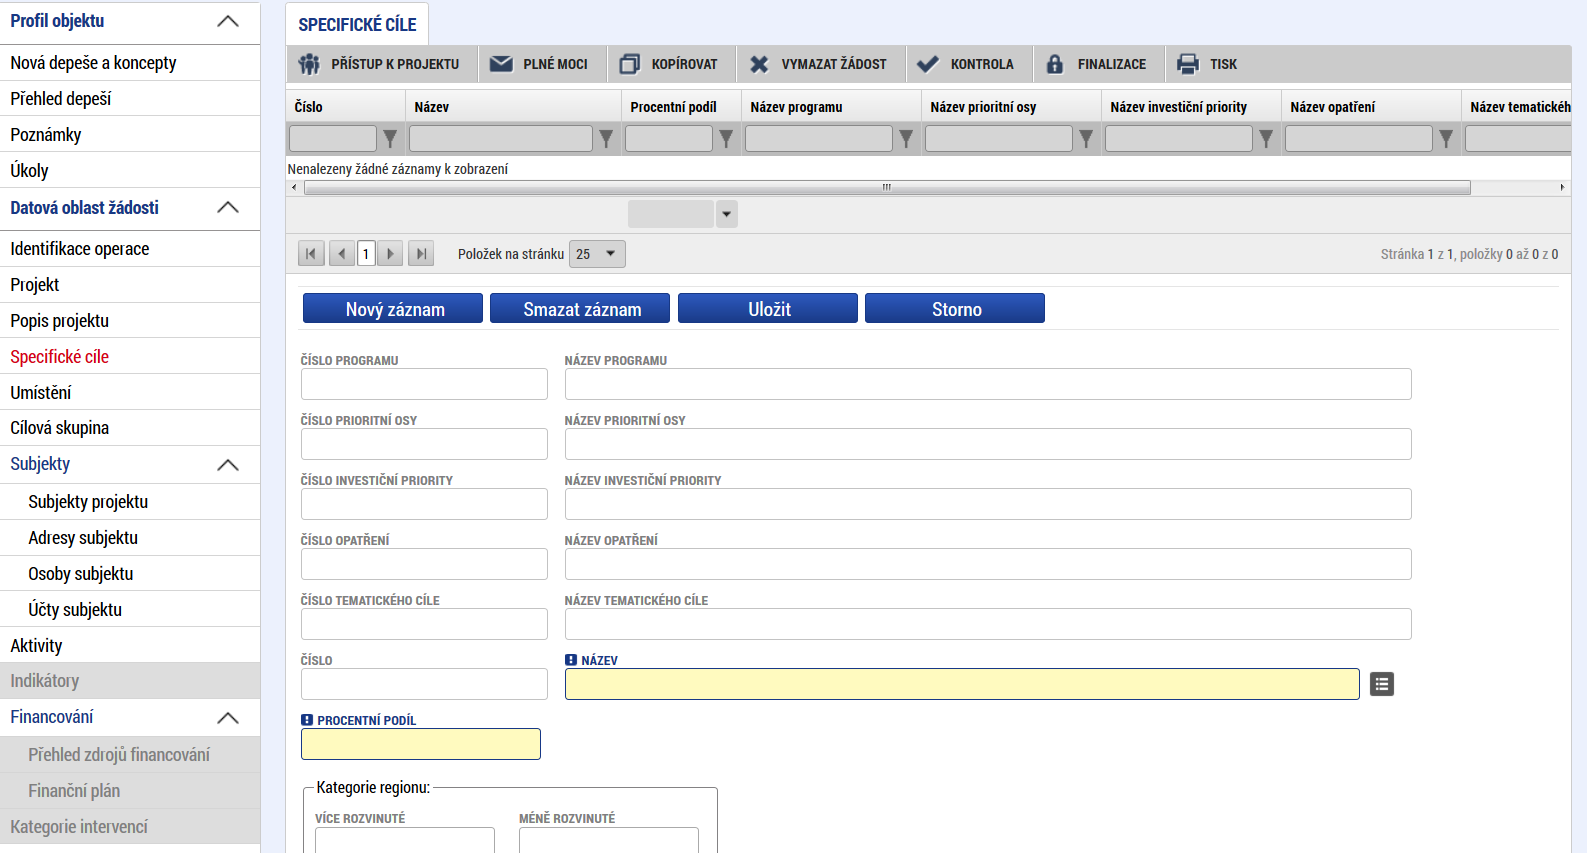The width and height of the screenshot is (1587, 853).
Task: Open Přístup k projektu people icon
Action: (309, 64)
